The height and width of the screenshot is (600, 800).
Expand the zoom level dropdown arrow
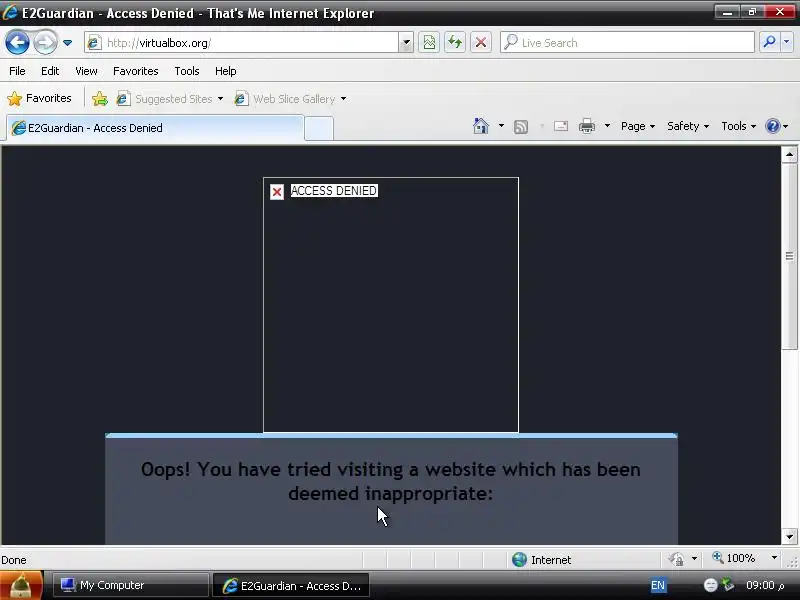click(x=774, y=559)
